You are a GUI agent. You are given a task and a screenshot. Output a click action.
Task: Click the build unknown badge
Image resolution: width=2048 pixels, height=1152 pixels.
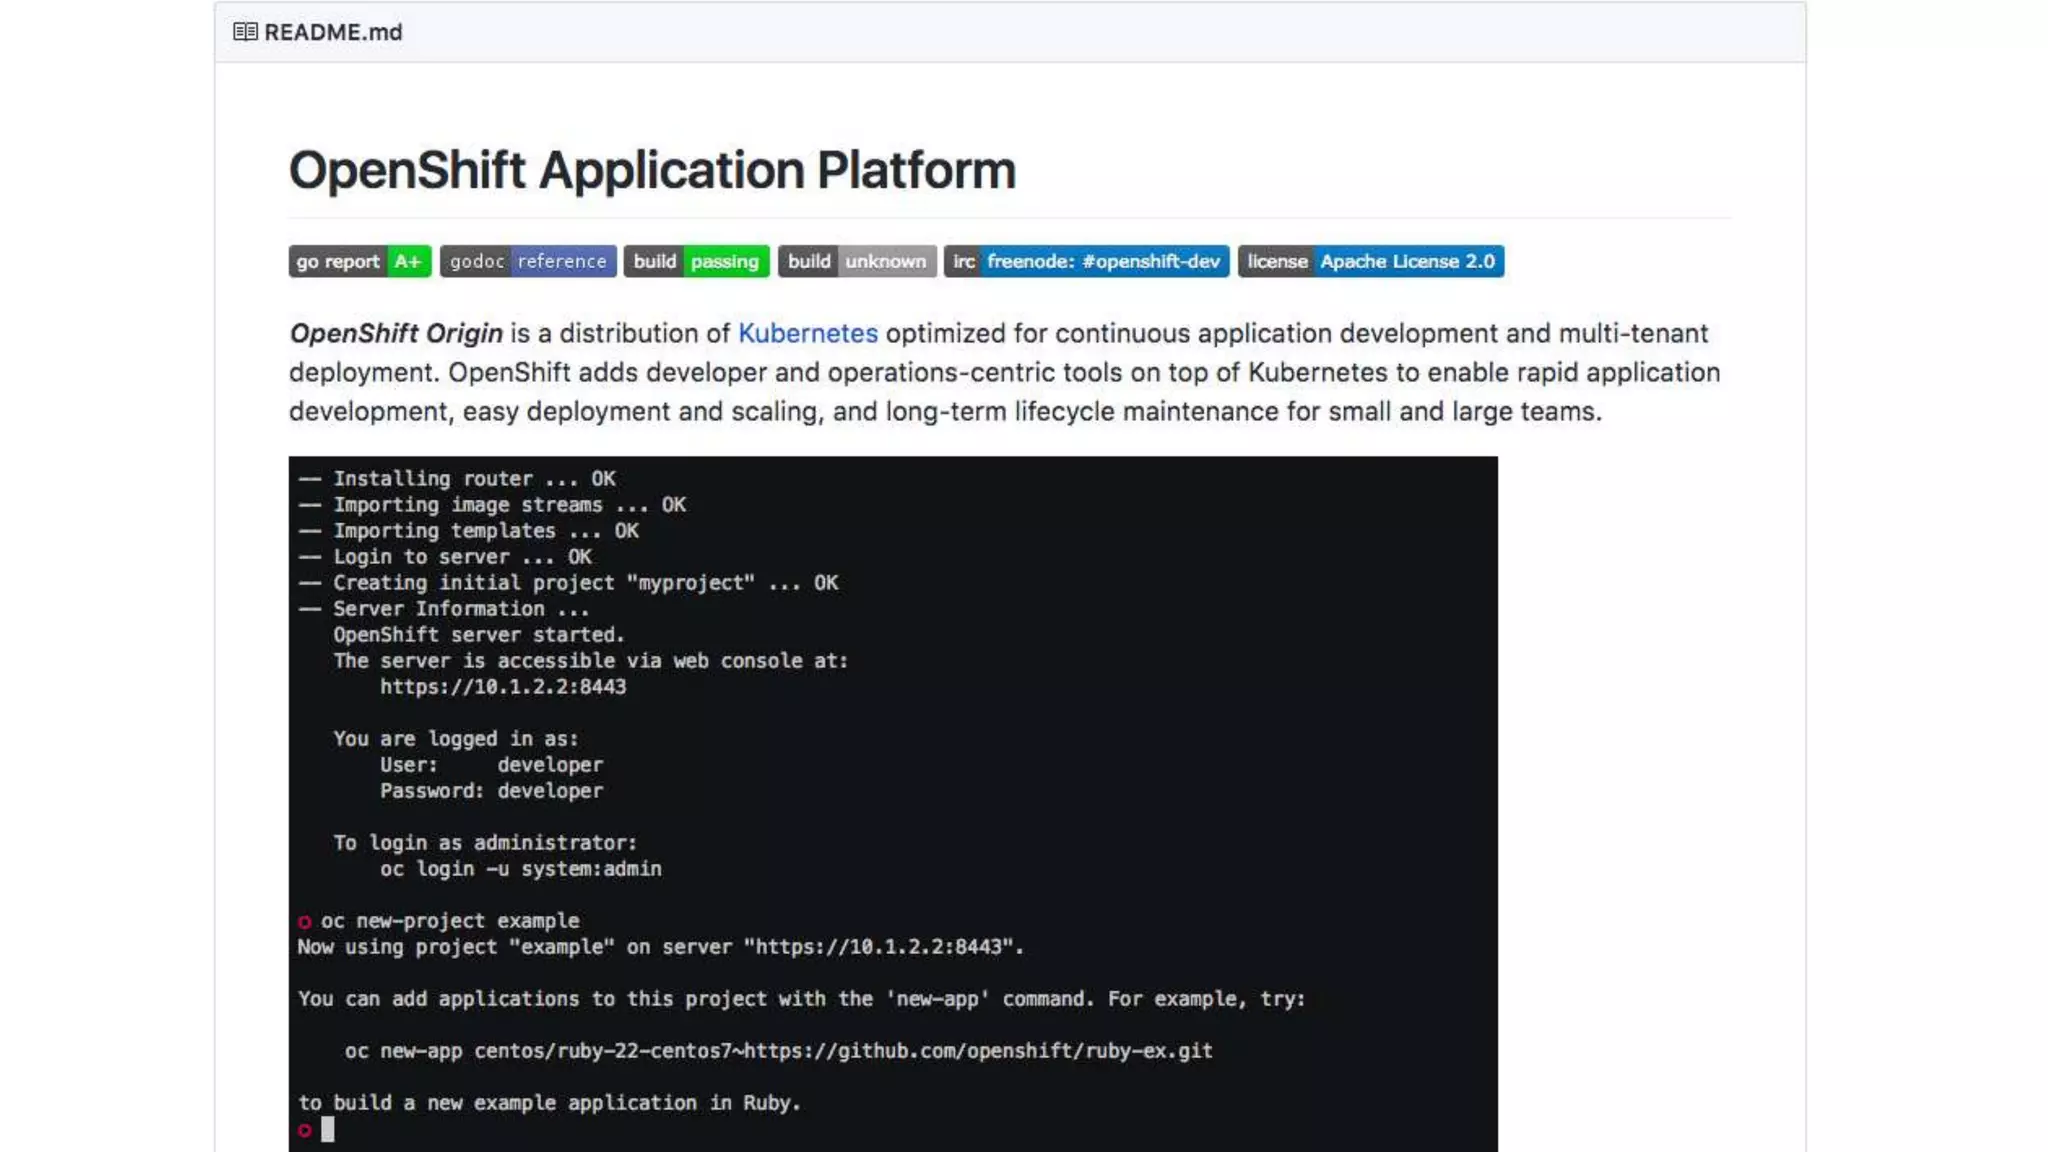point(857,261)
